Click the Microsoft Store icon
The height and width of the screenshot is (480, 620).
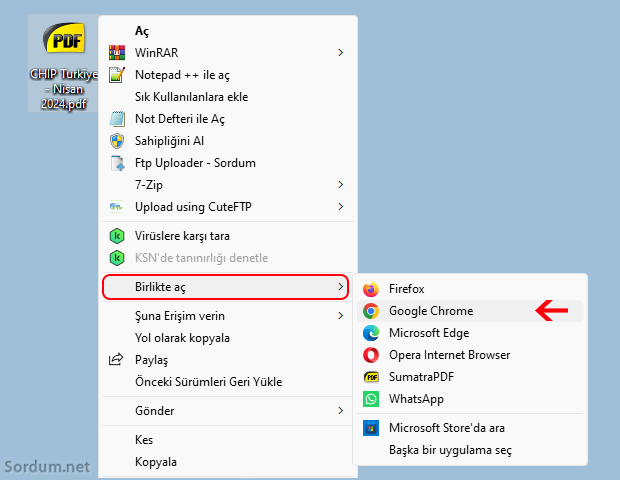click(x=371, y=428)
